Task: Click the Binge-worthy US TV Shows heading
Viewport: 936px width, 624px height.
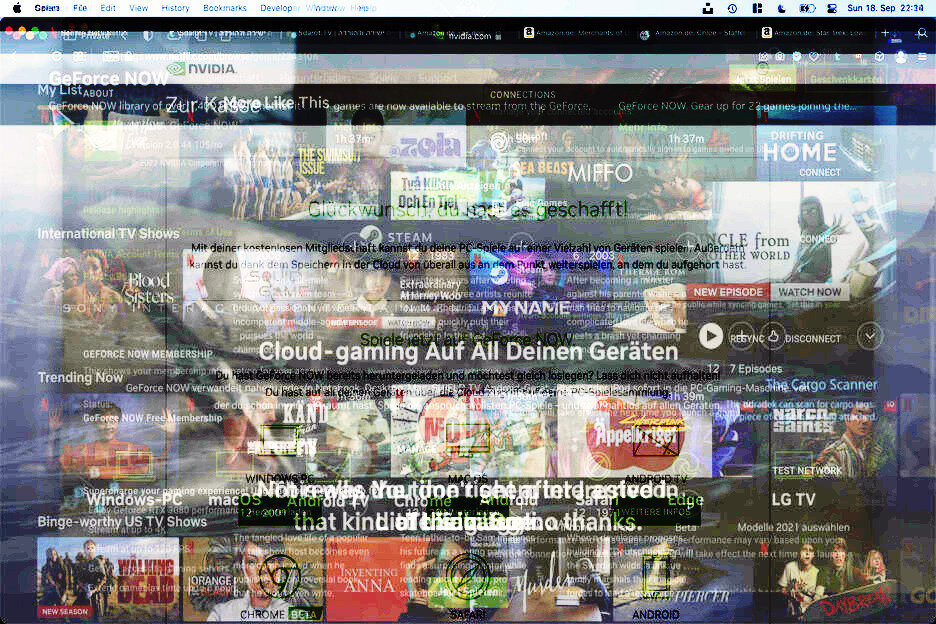Action: pyautogui.click(x=122, y=521)
